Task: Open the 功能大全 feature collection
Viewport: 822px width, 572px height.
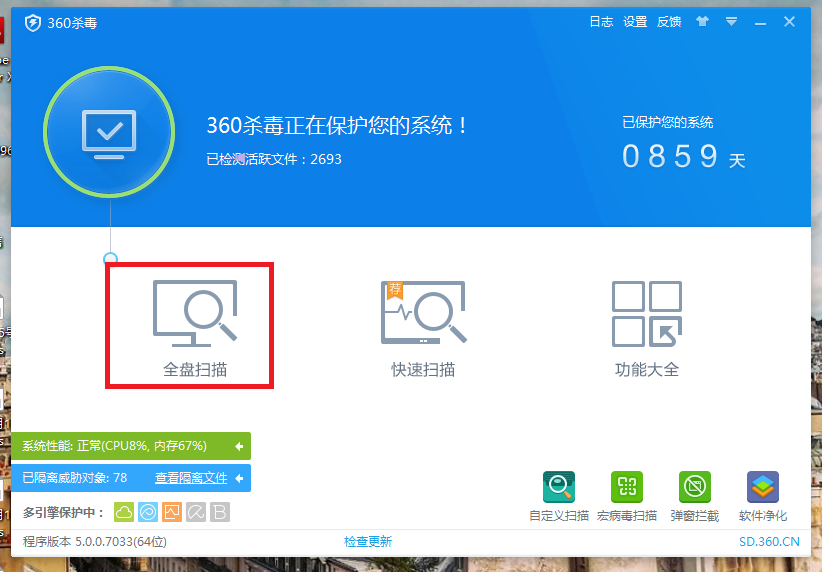Action: pos(646,325)
